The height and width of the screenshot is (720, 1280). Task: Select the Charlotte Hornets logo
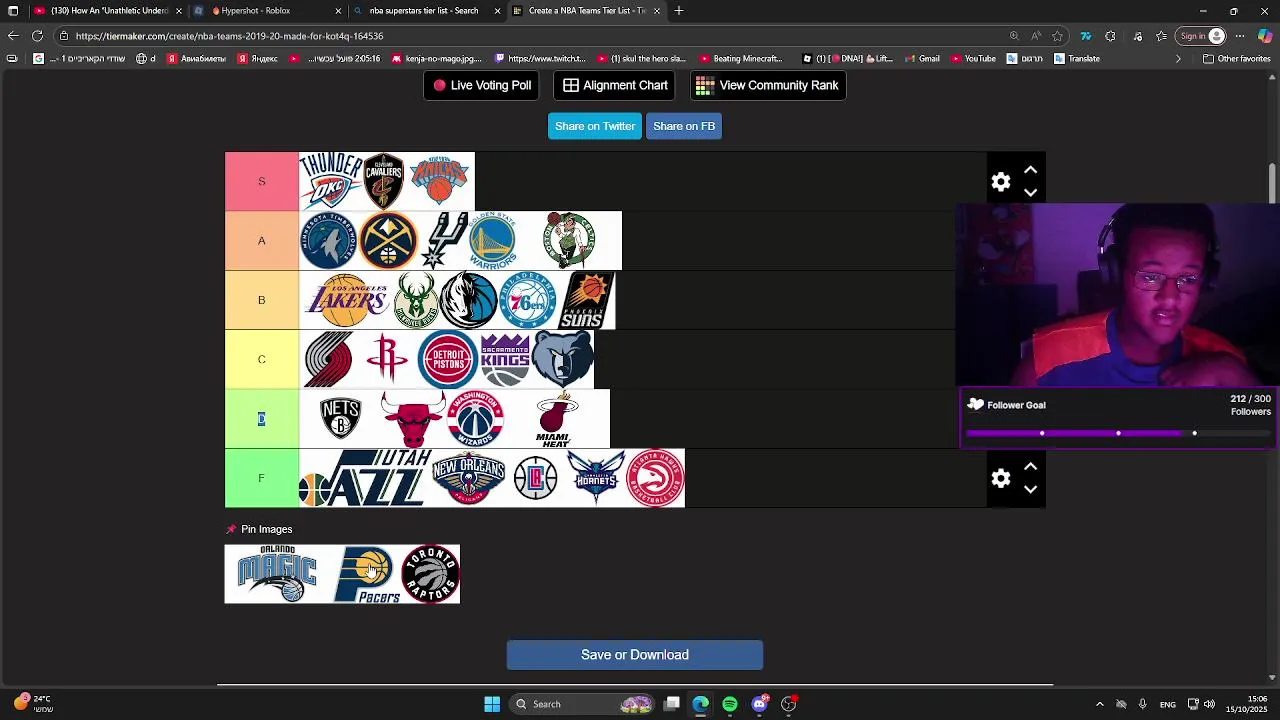[595, 478]
